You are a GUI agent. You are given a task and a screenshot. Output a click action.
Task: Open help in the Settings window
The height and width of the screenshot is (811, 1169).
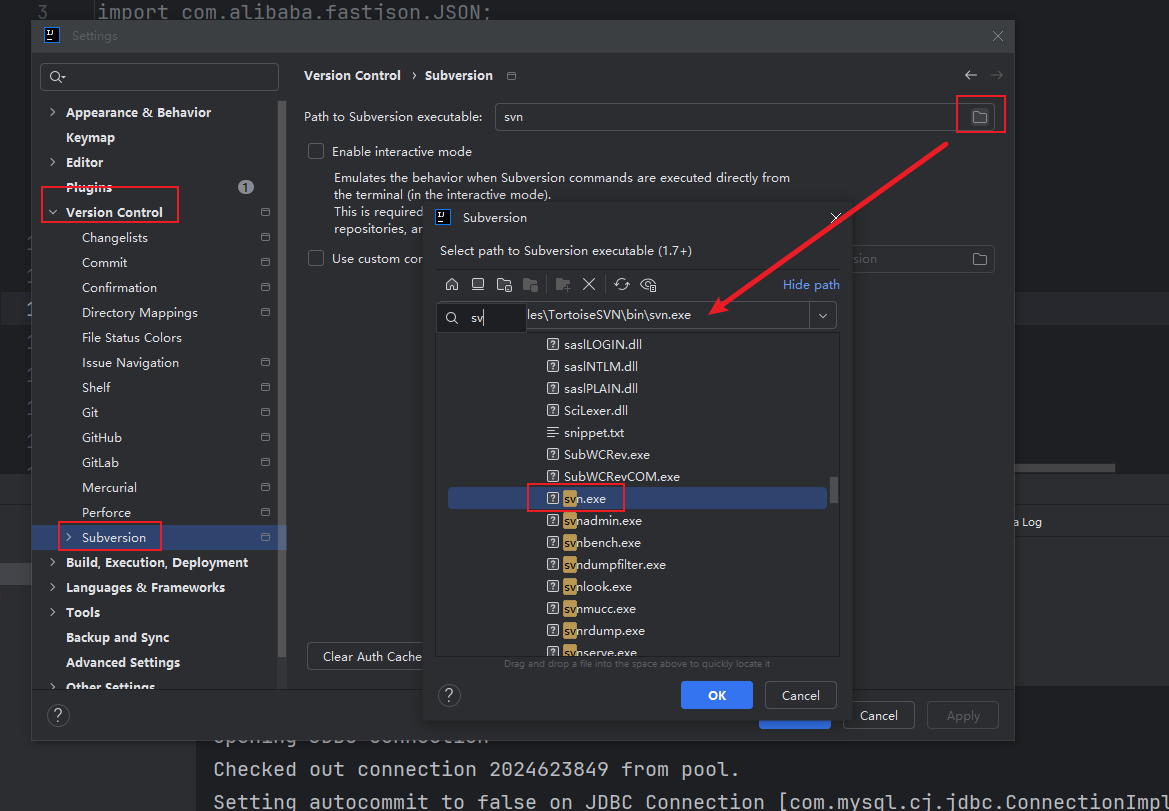click(x=58, y=716)
